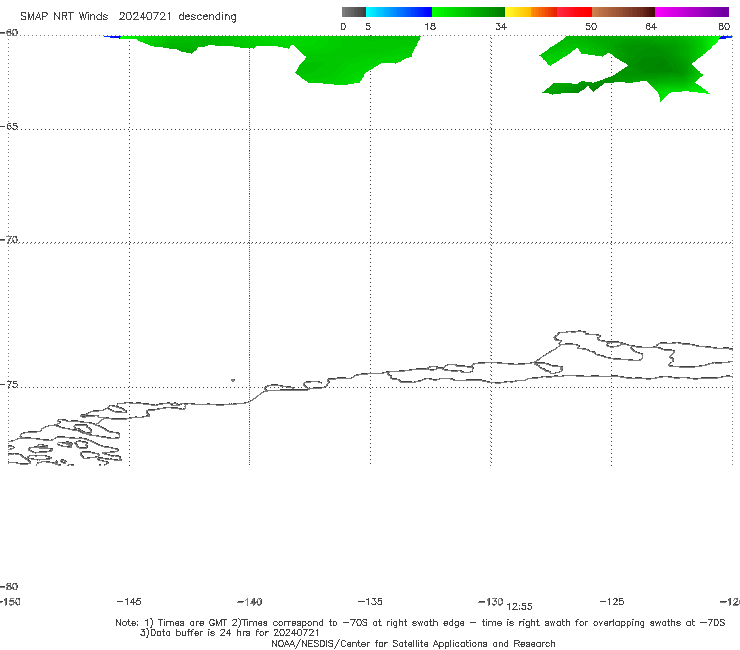Click the longitude label '-140'
Image resolution: width=740 pixels, height=650 pixels.
(250, 602)
